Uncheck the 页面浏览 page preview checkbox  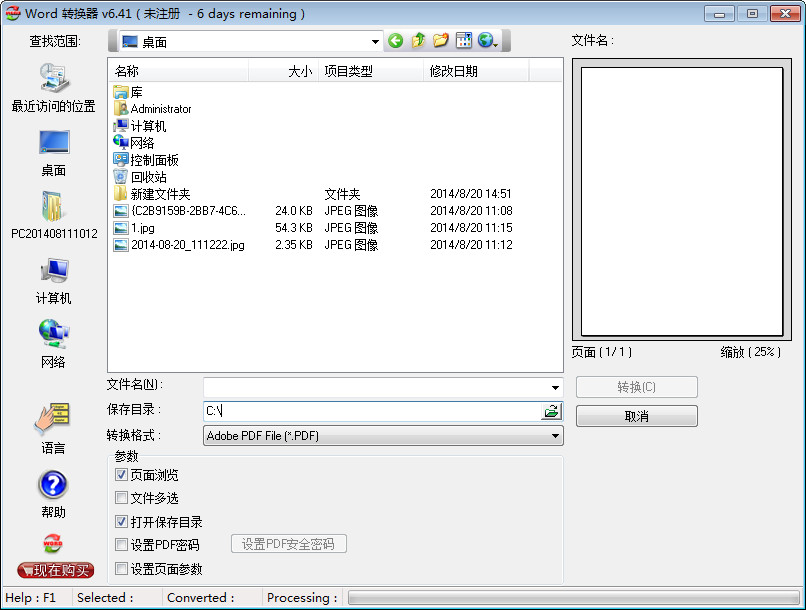pyautogui.click(x=122, y=475)
